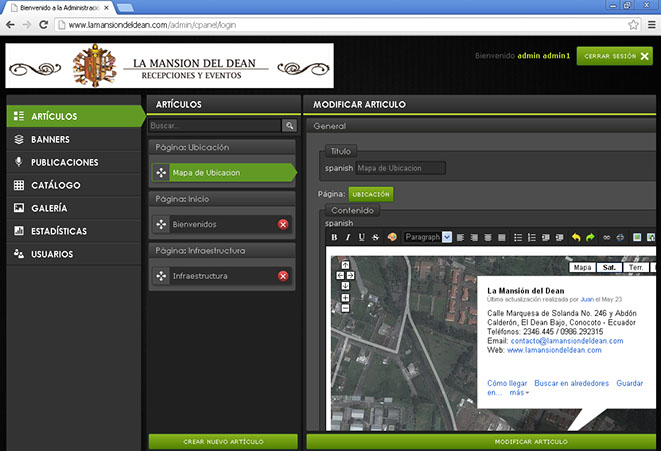661x451 pixels.
Task: Click the Buscar search input field
Action: tap(214, 126)
